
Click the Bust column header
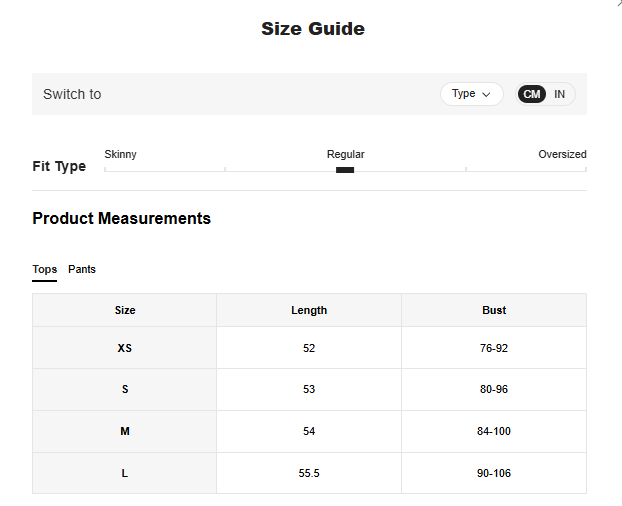494,310
